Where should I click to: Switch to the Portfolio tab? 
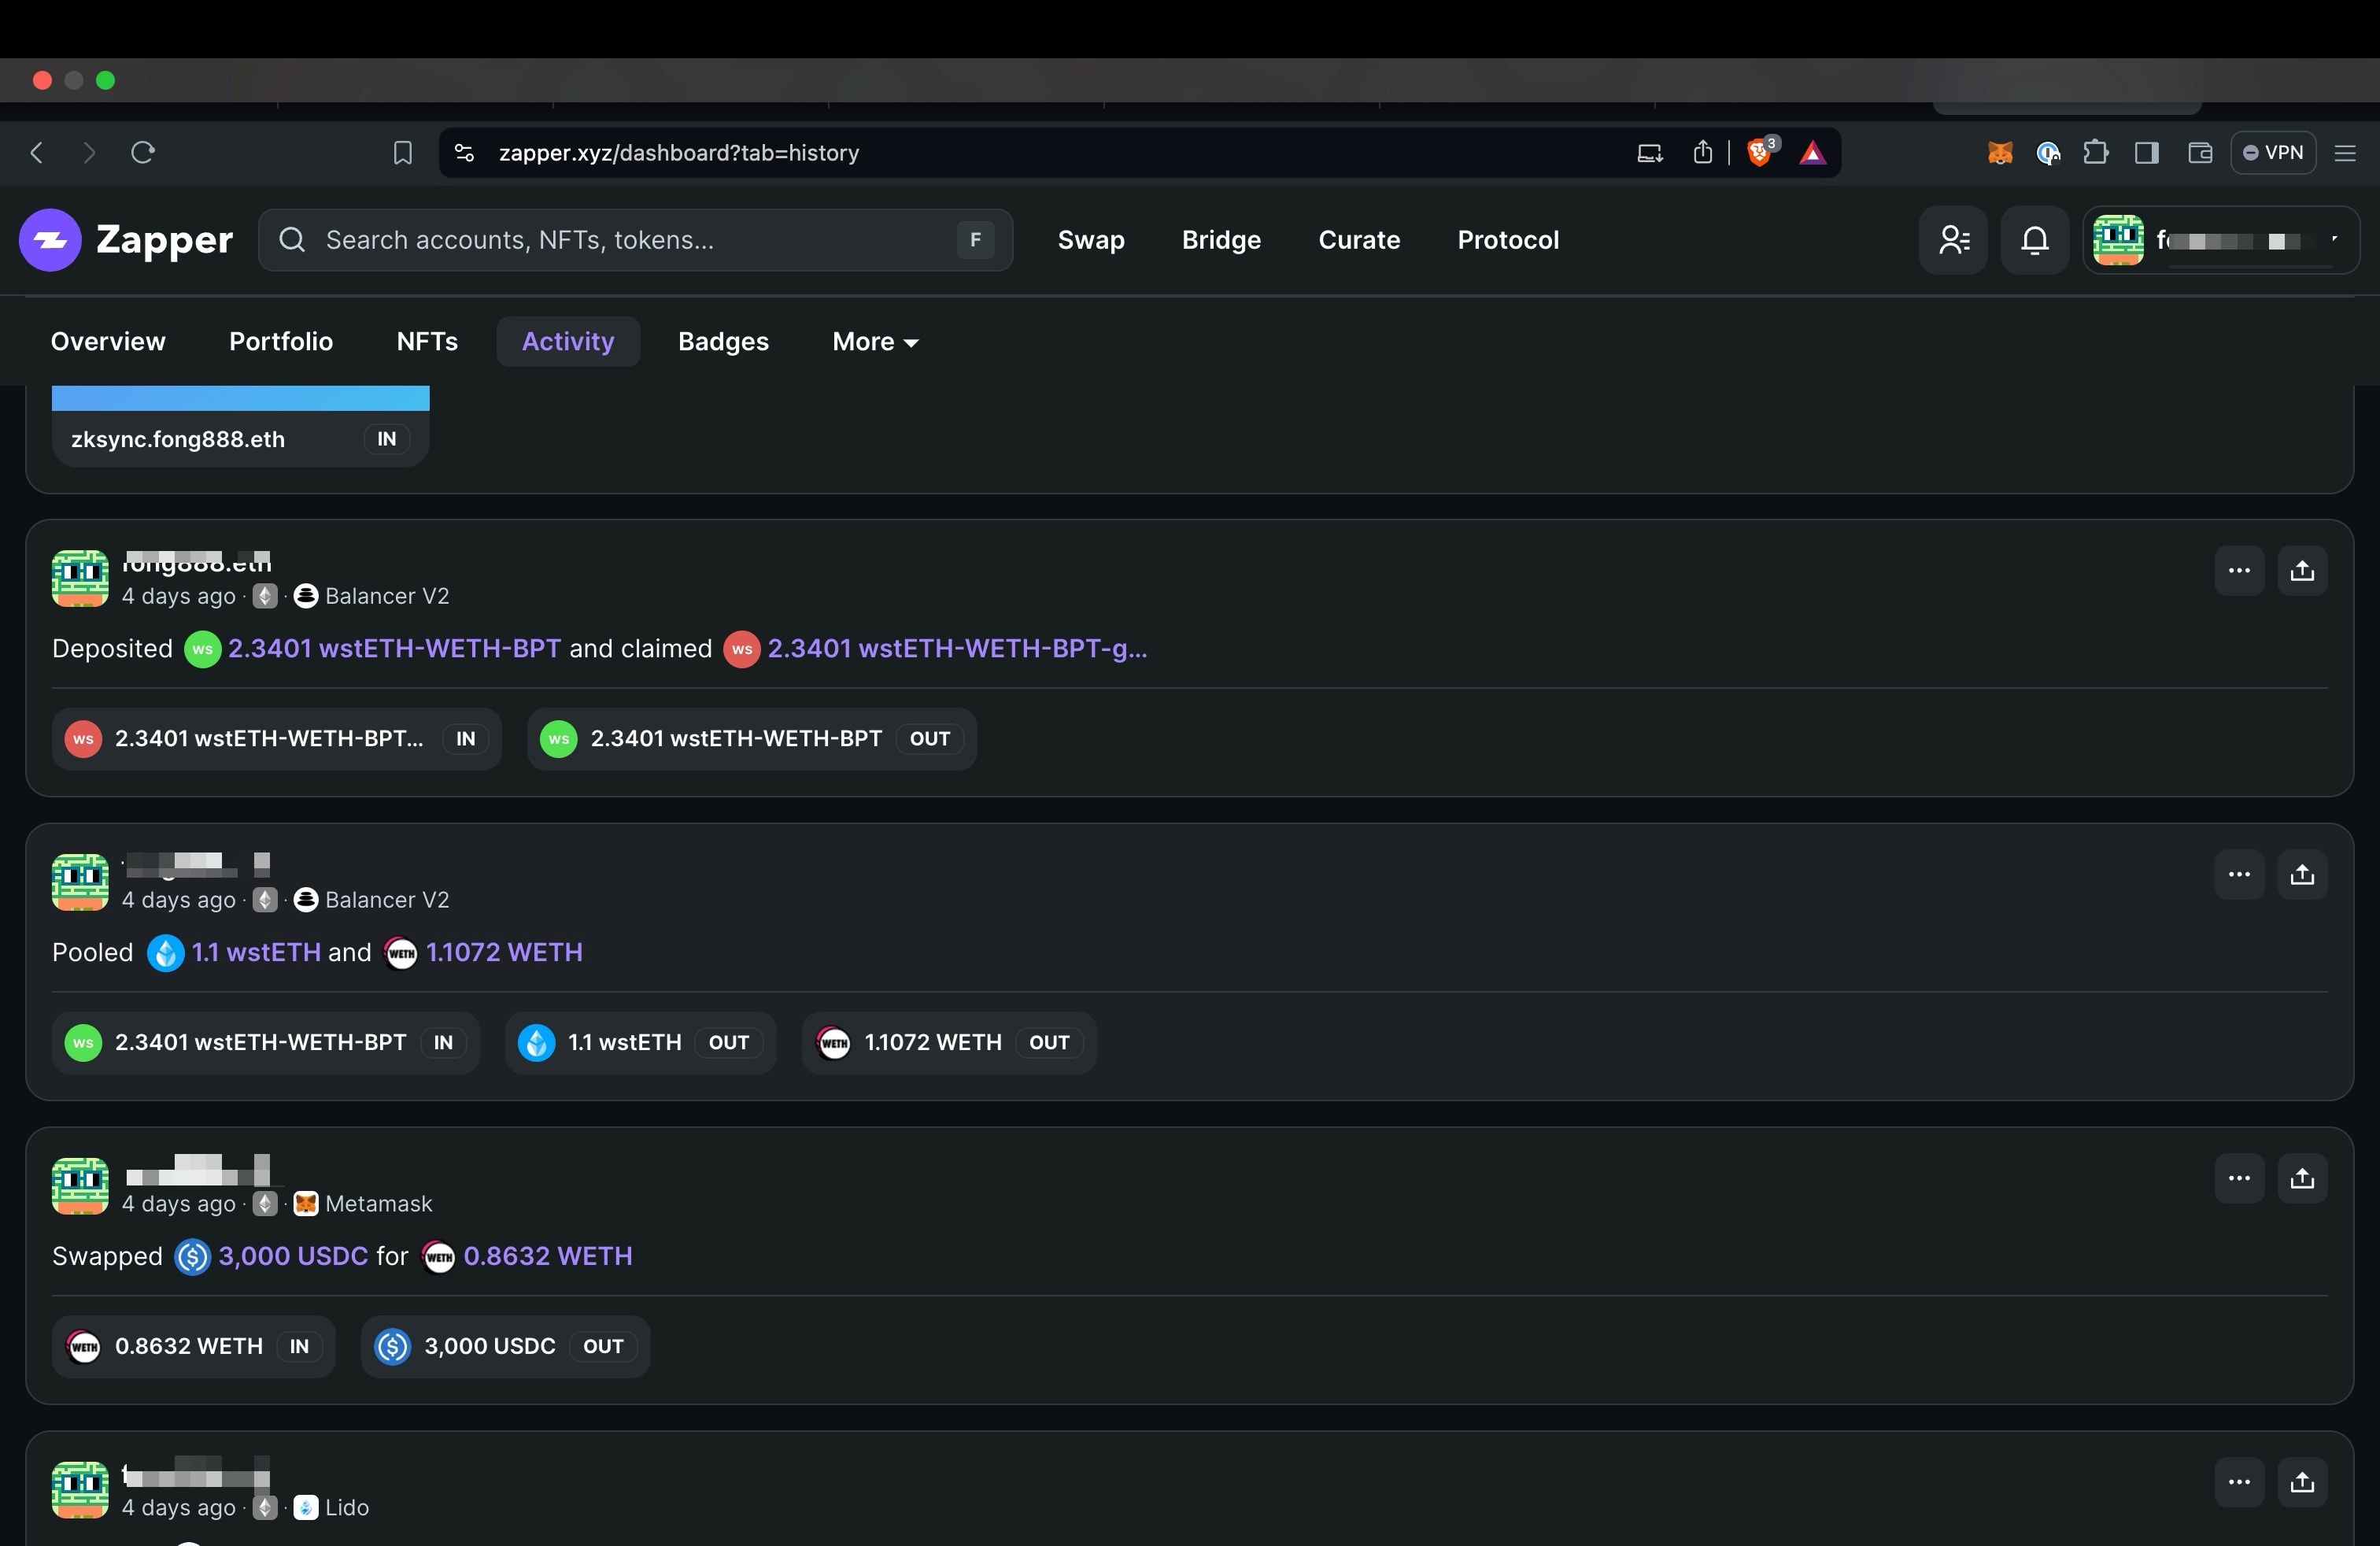[x=281, y=342]
